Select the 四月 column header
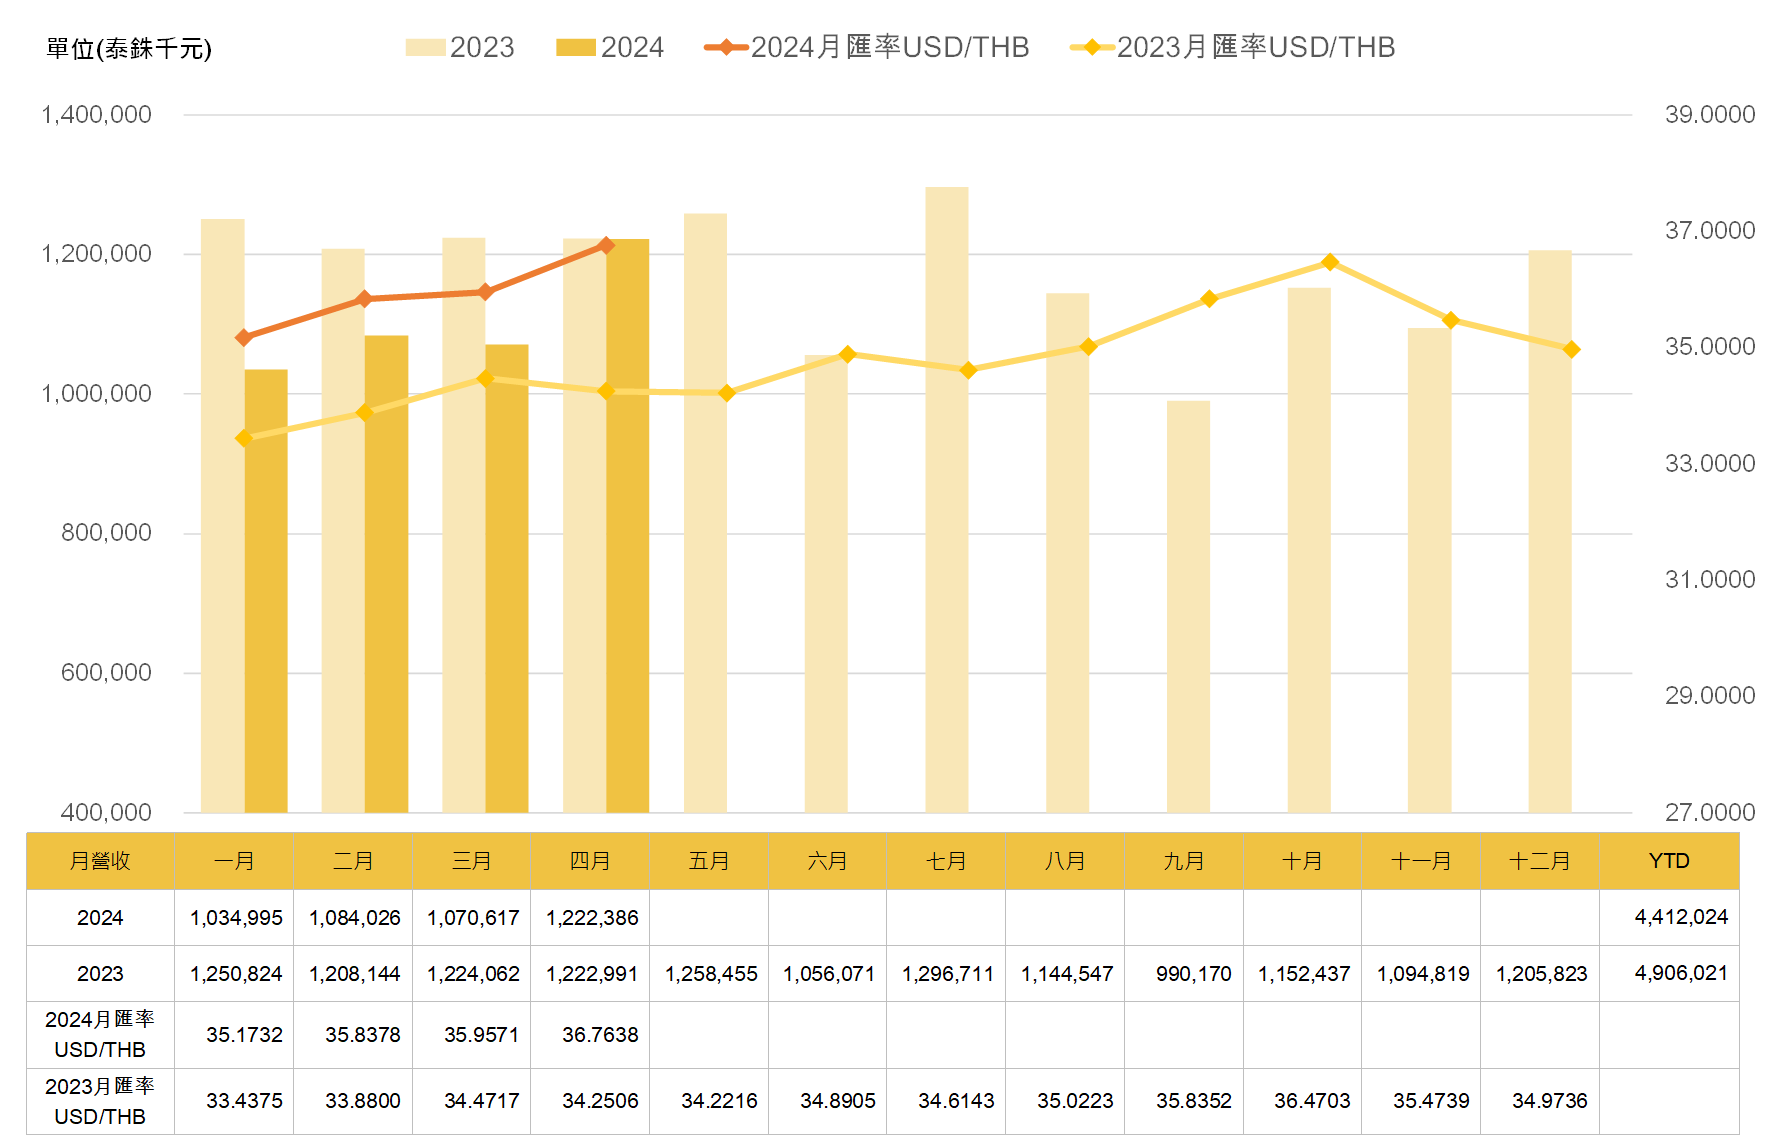This screenshot has width=1769, height=1136. pos(590,861)
